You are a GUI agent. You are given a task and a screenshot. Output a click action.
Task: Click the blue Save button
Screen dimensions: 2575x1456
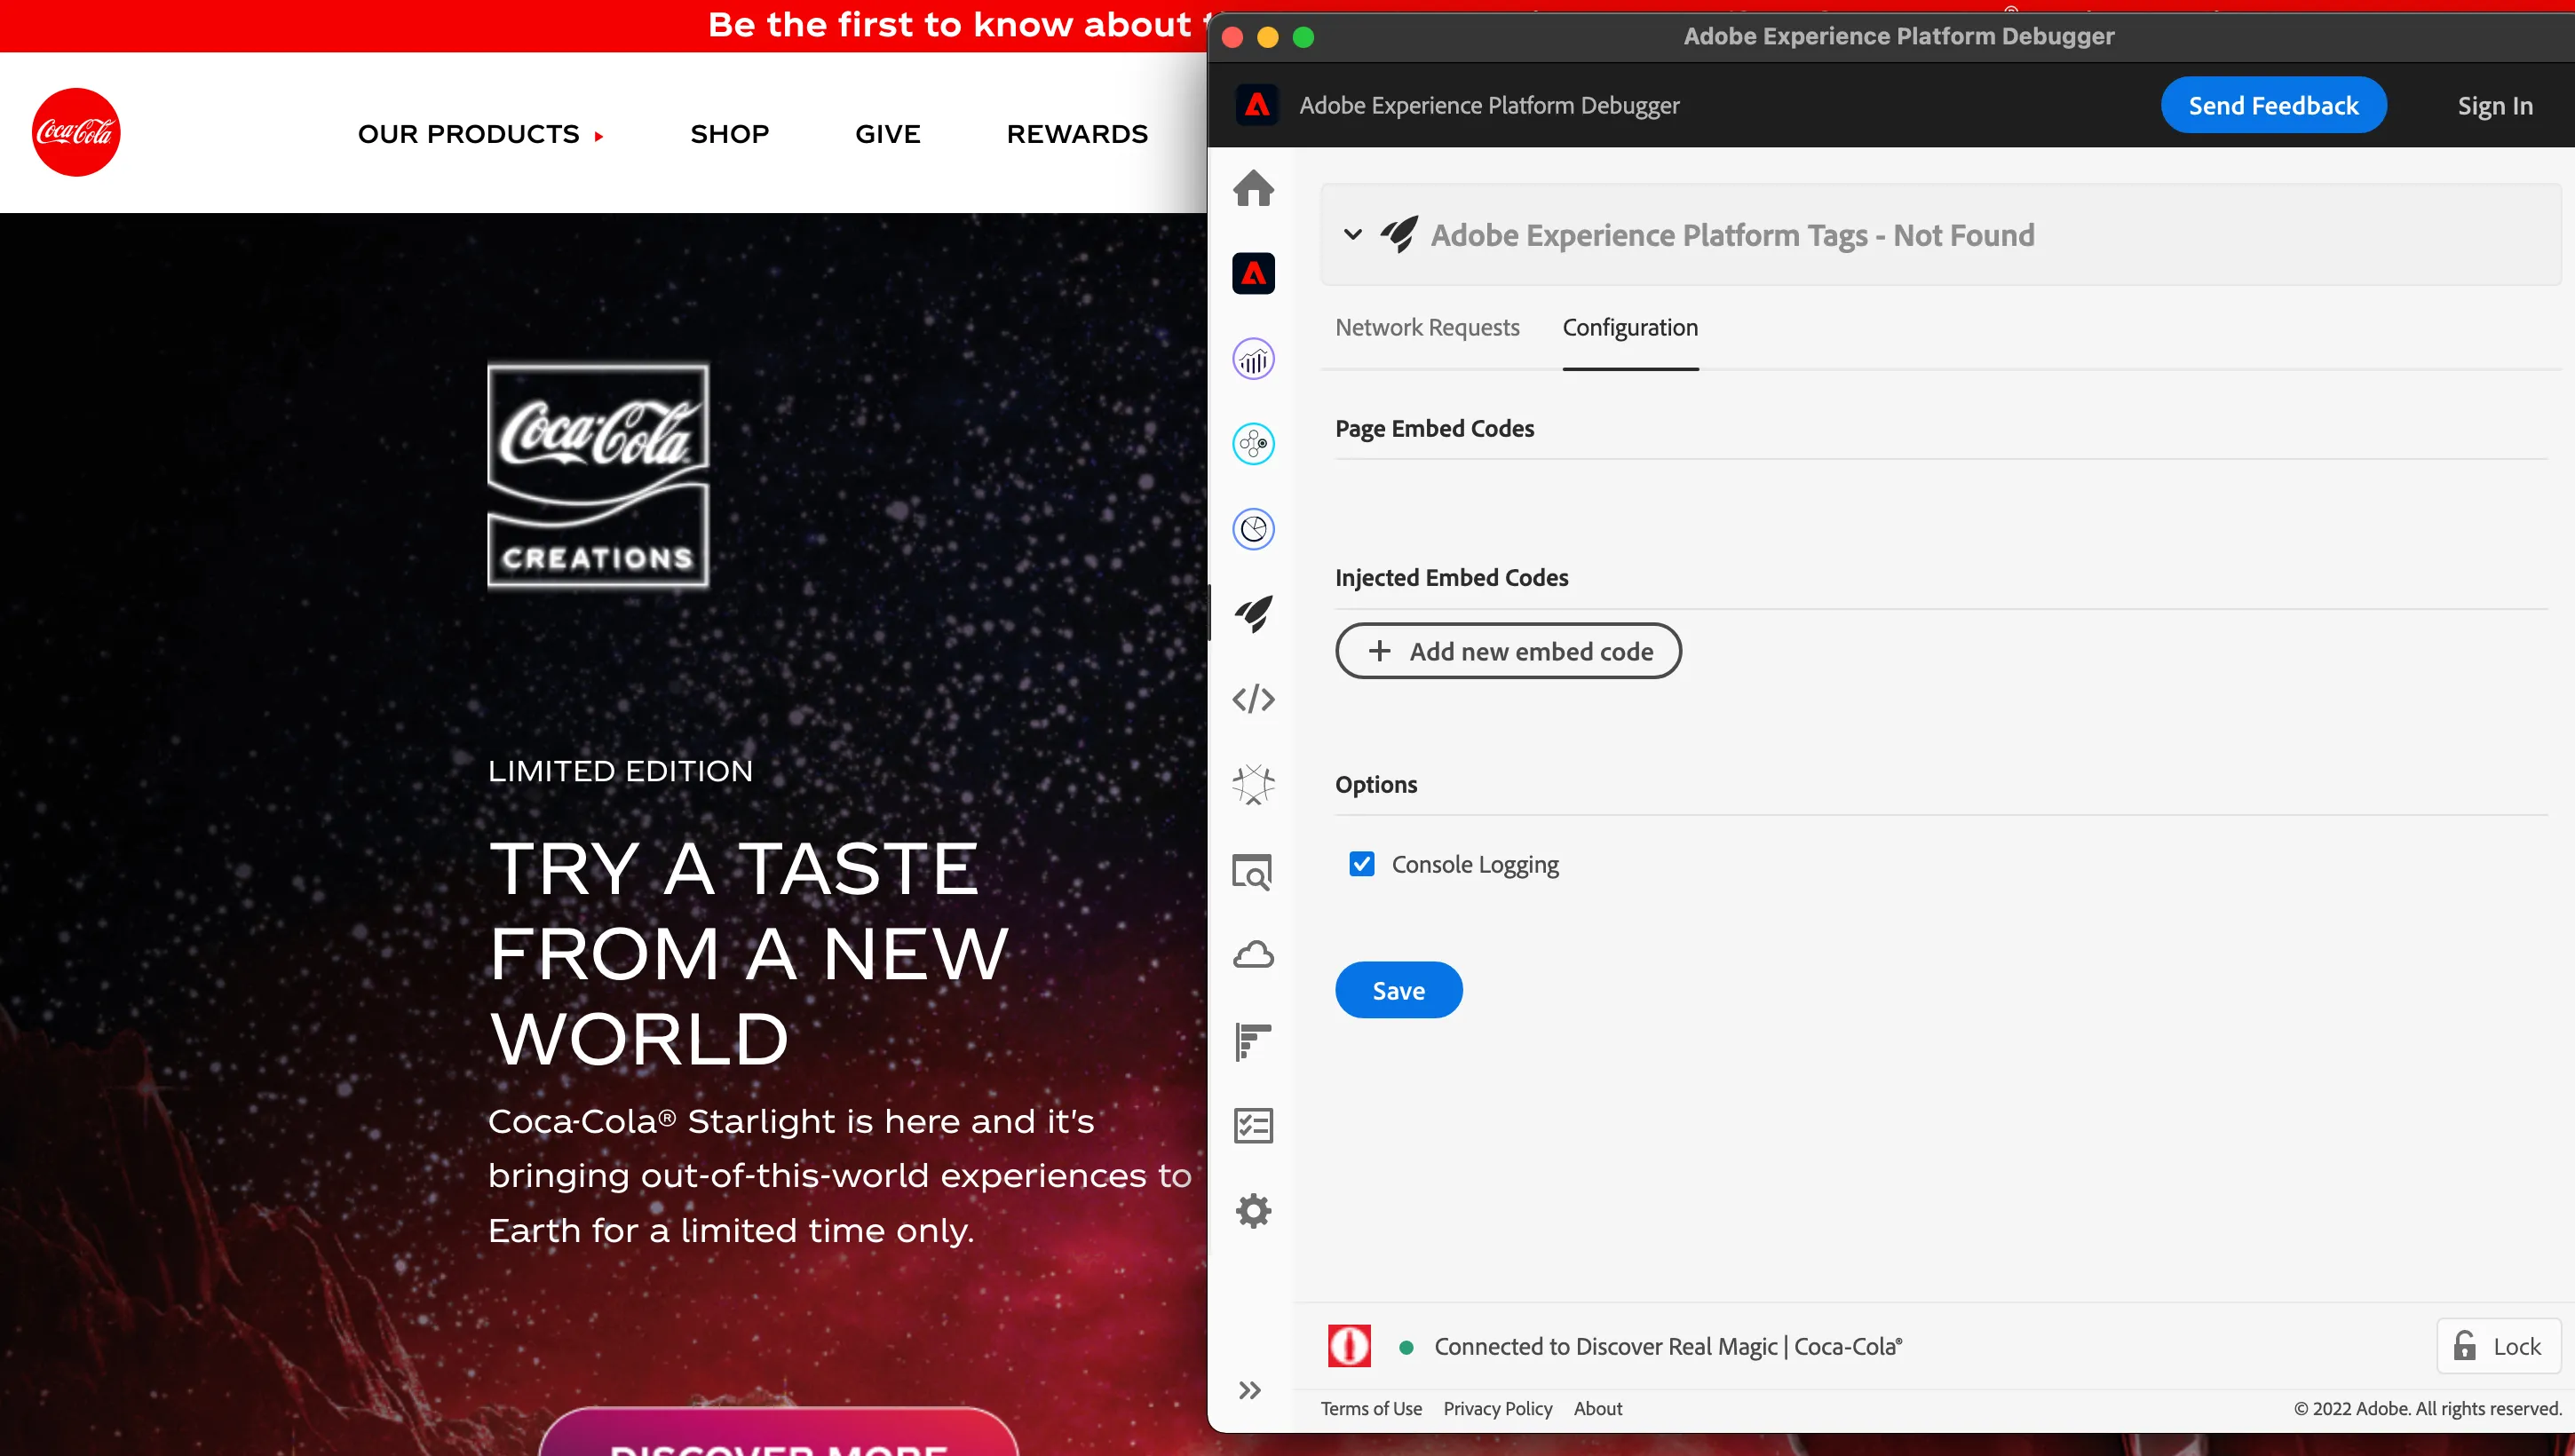click(1398, 990)
